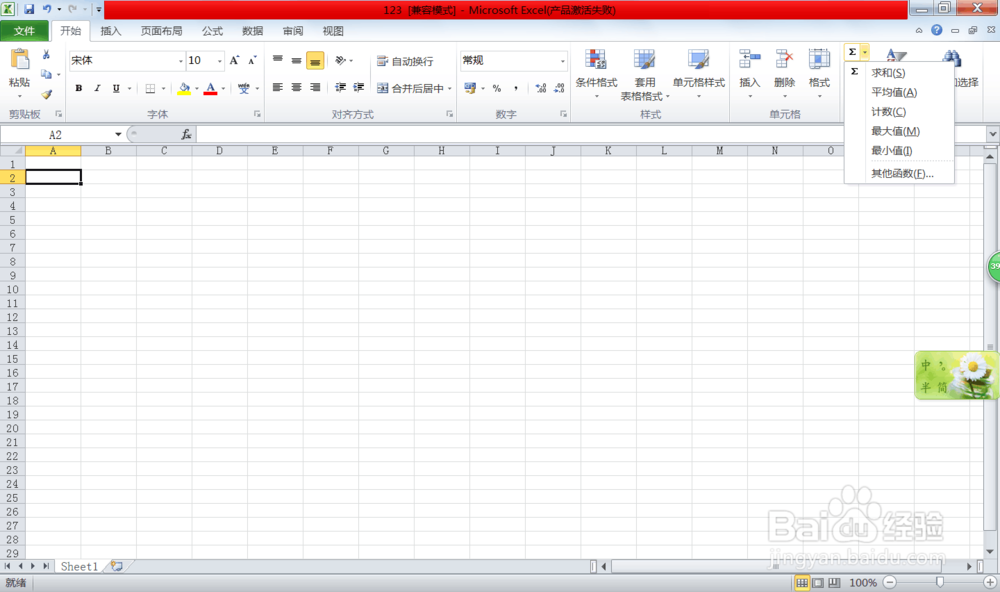
Task: Switch to Page Layout view in status bar
Action: click(818, 582)
